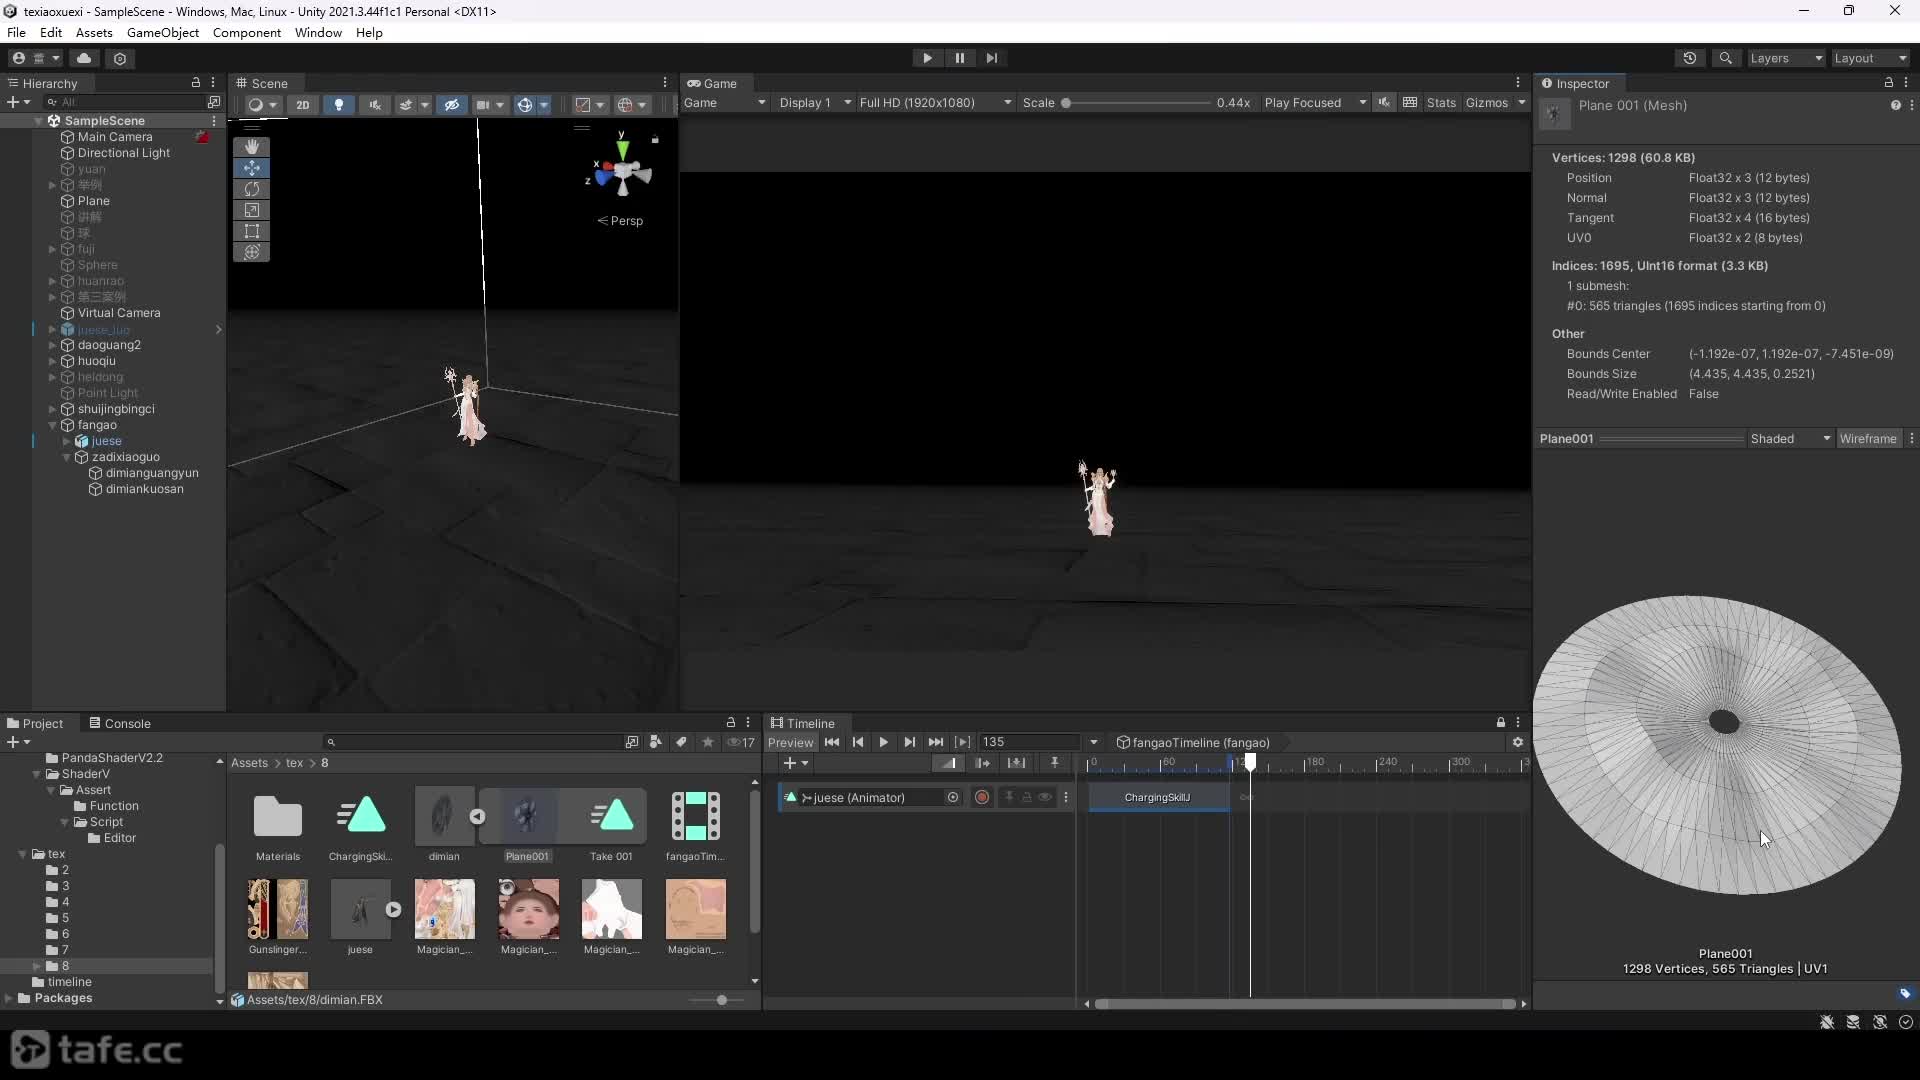Open Unity cloud services icon
The width and height of the screenshot is (1920, 1080).
84,58
